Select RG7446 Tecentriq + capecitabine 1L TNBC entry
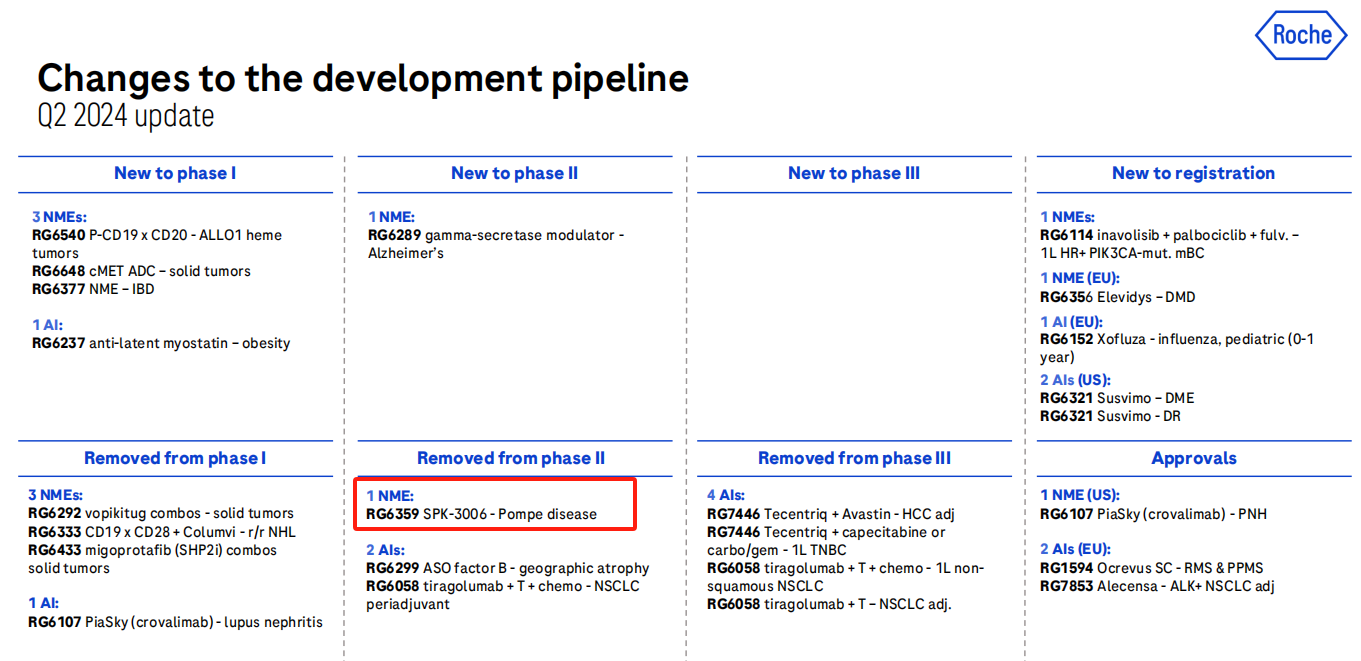 [826, 541]
